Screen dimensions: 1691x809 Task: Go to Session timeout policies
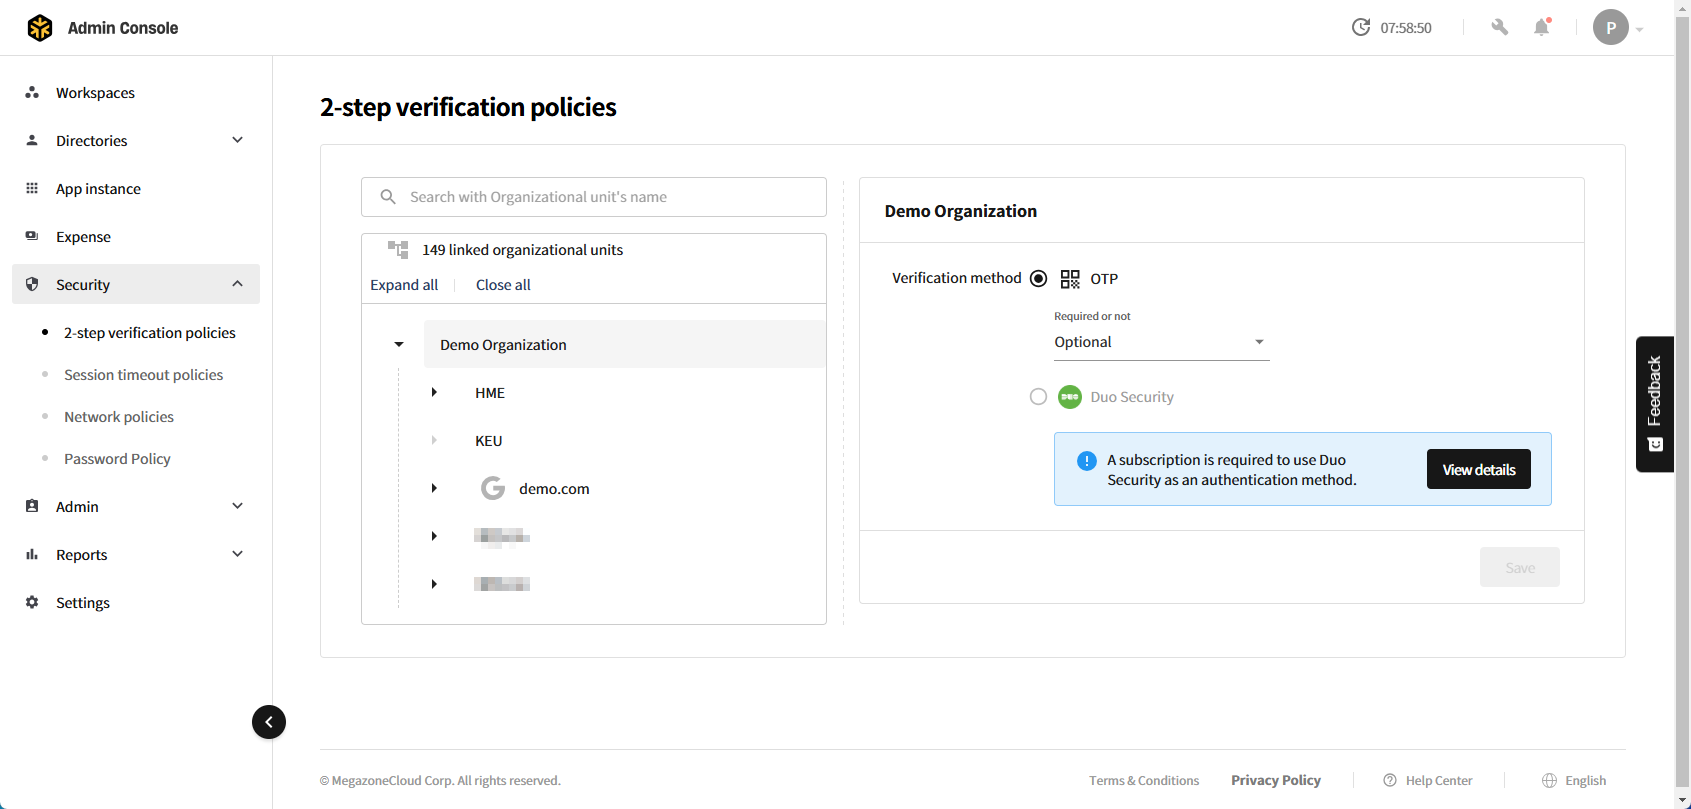click(143, 375)
